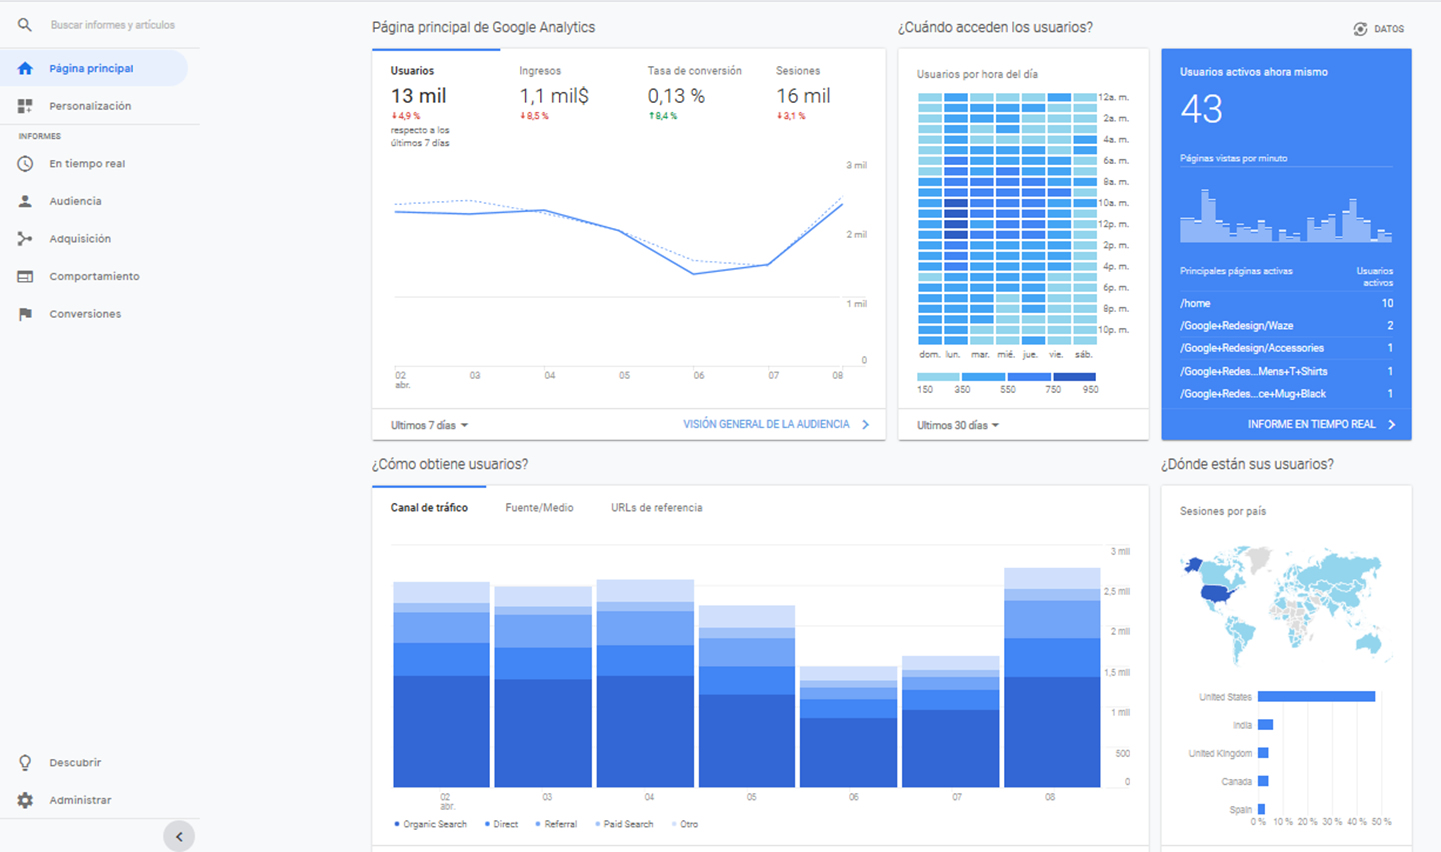The height and width of the screenshot is (852, 1441).
Task: Click the arrow next to Informe en tiempo real
Action: [x=1391, y=425]
